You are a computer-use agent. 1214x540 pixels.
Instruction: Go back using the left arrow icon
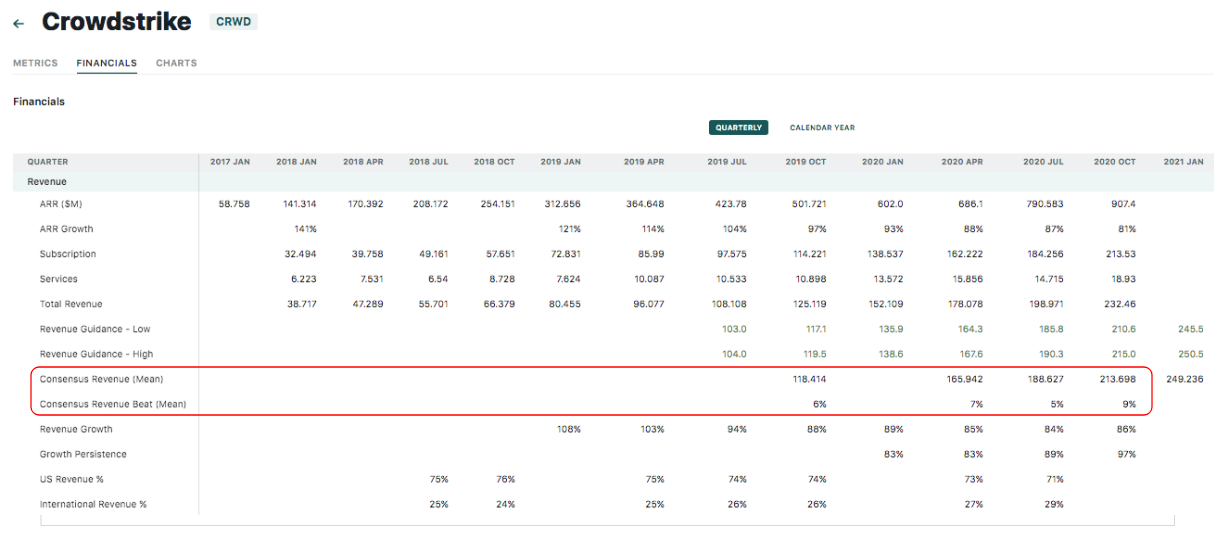pos(18,23)
